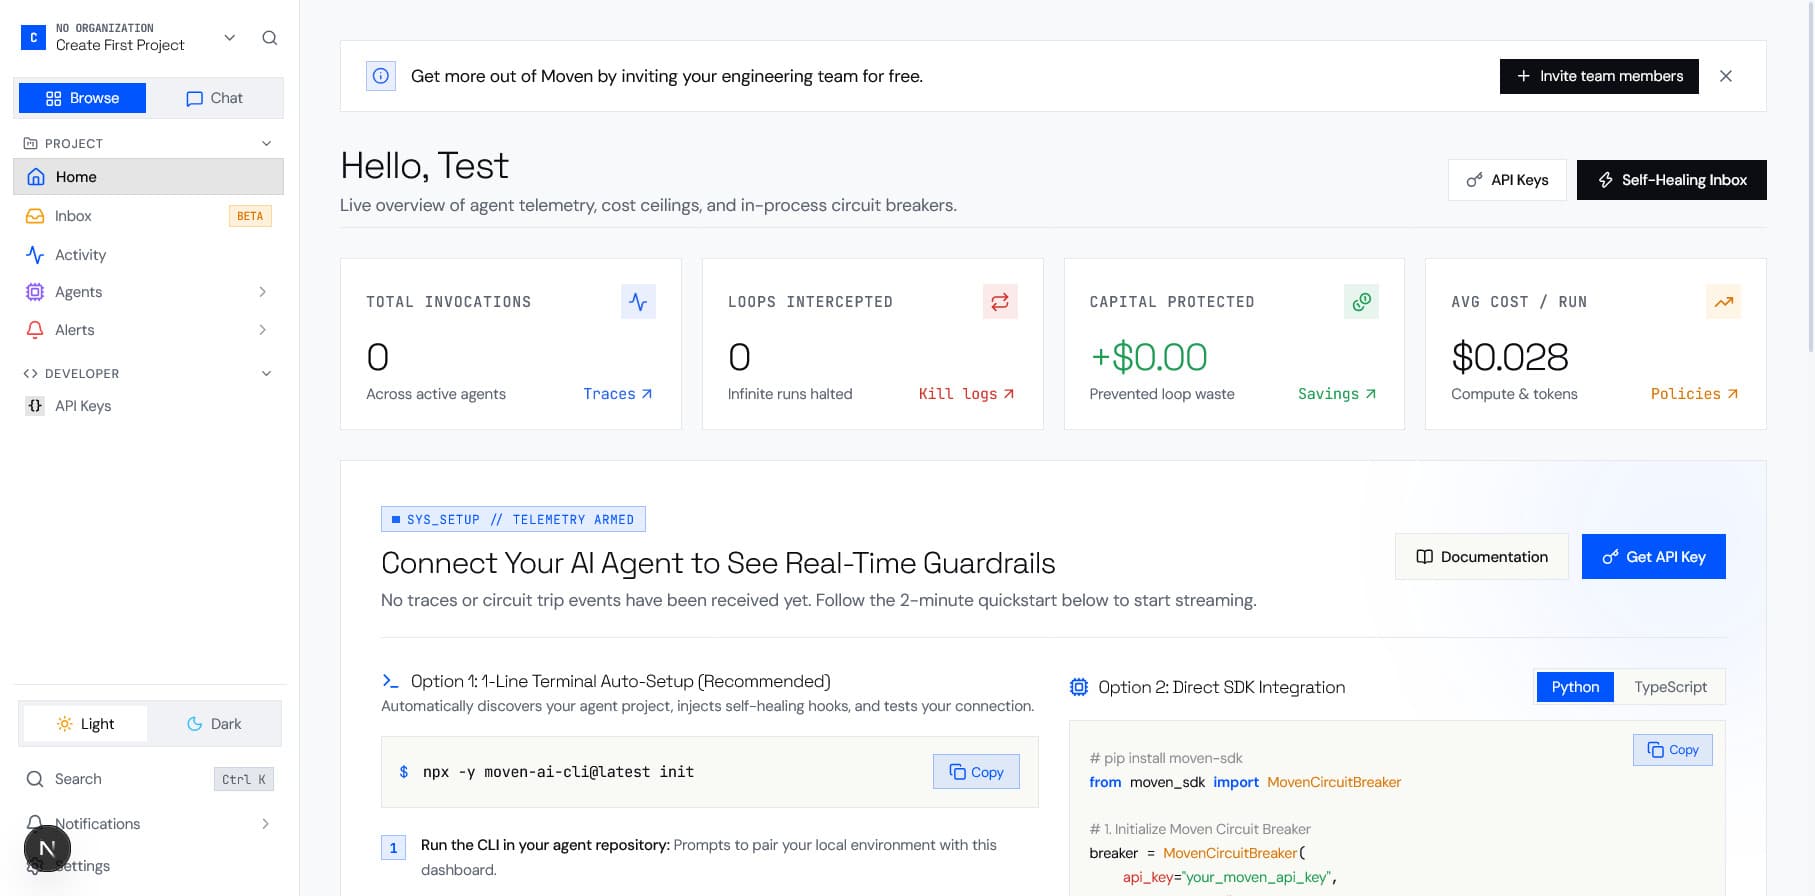
Task: Click the API Keys braces icon in sidebar
Action: 35,406
